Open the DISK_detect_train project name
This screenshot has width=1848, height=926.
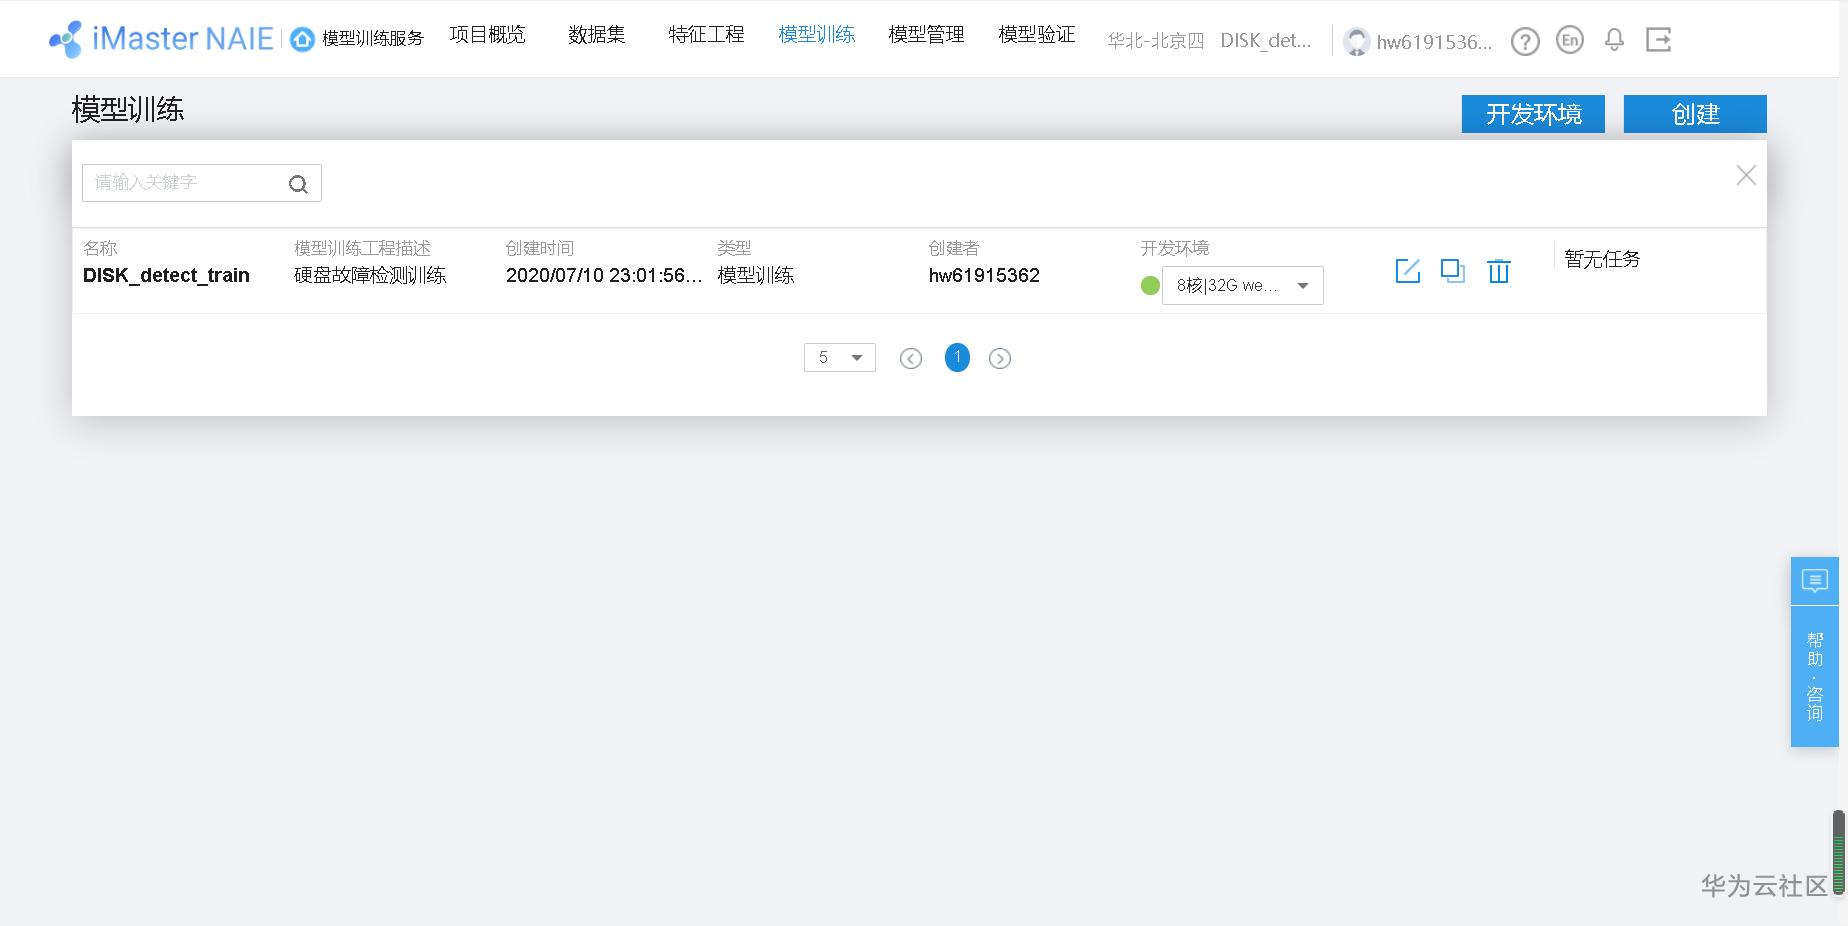tap(166, 276)
